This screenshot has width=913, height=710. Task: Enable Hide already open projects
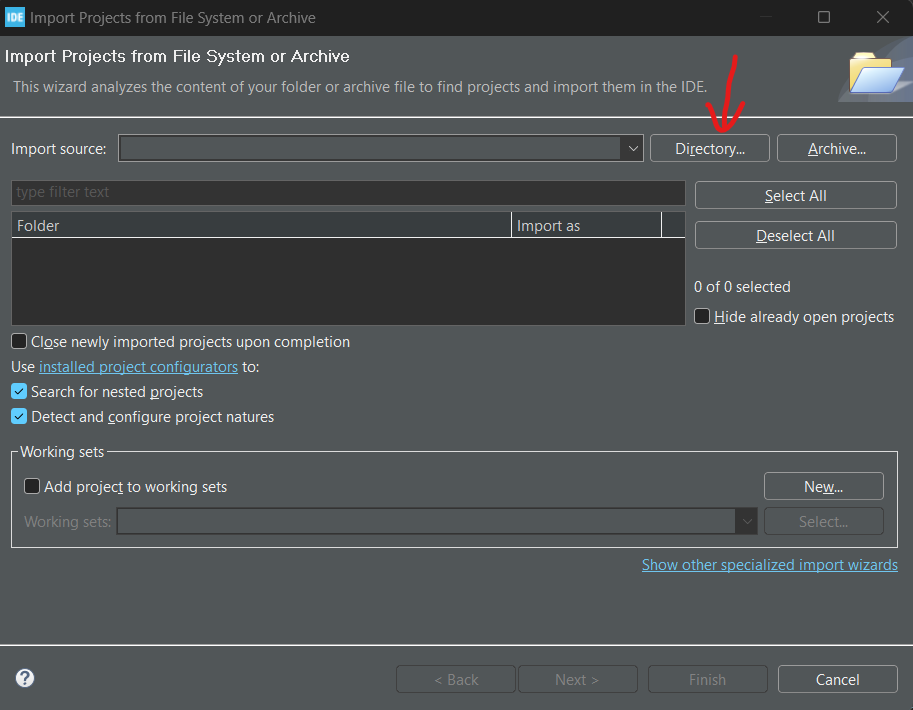(702, 316)
